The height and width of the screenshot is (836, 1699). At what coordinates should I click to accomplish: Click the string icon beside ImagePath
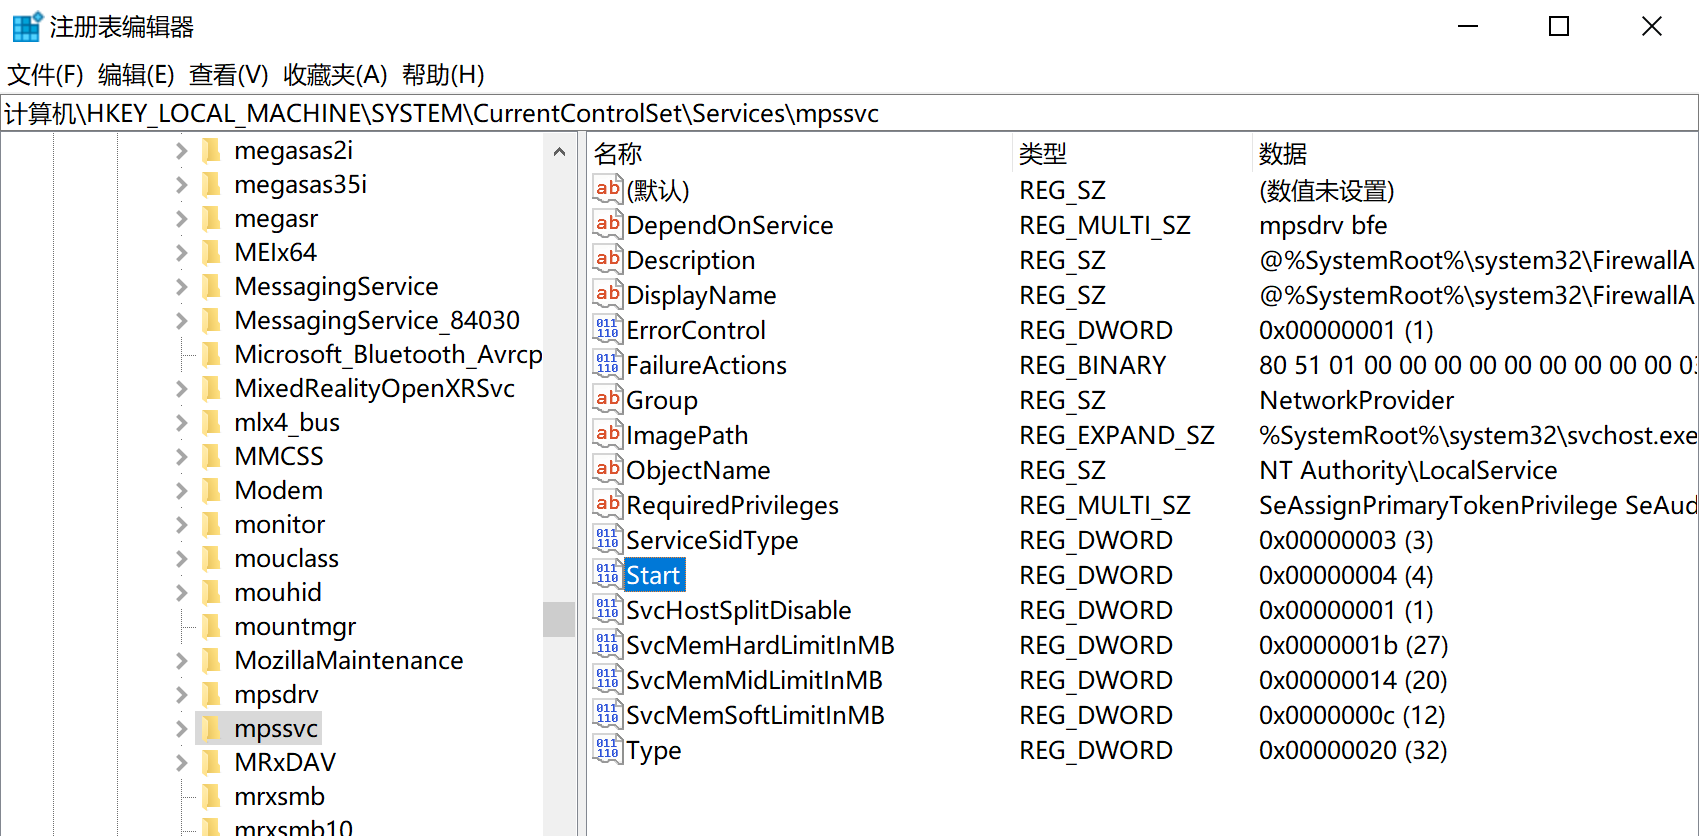coord(607,434)
